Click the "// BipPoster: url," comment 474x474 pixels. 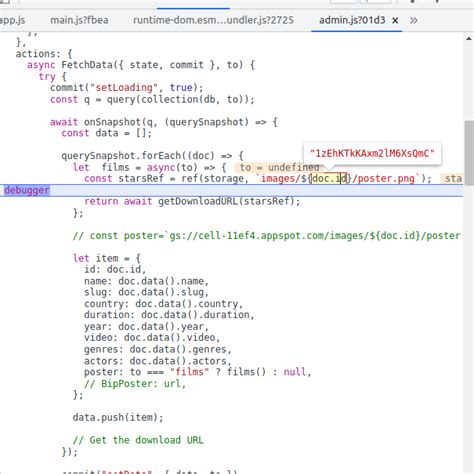[x=135, y=384]
